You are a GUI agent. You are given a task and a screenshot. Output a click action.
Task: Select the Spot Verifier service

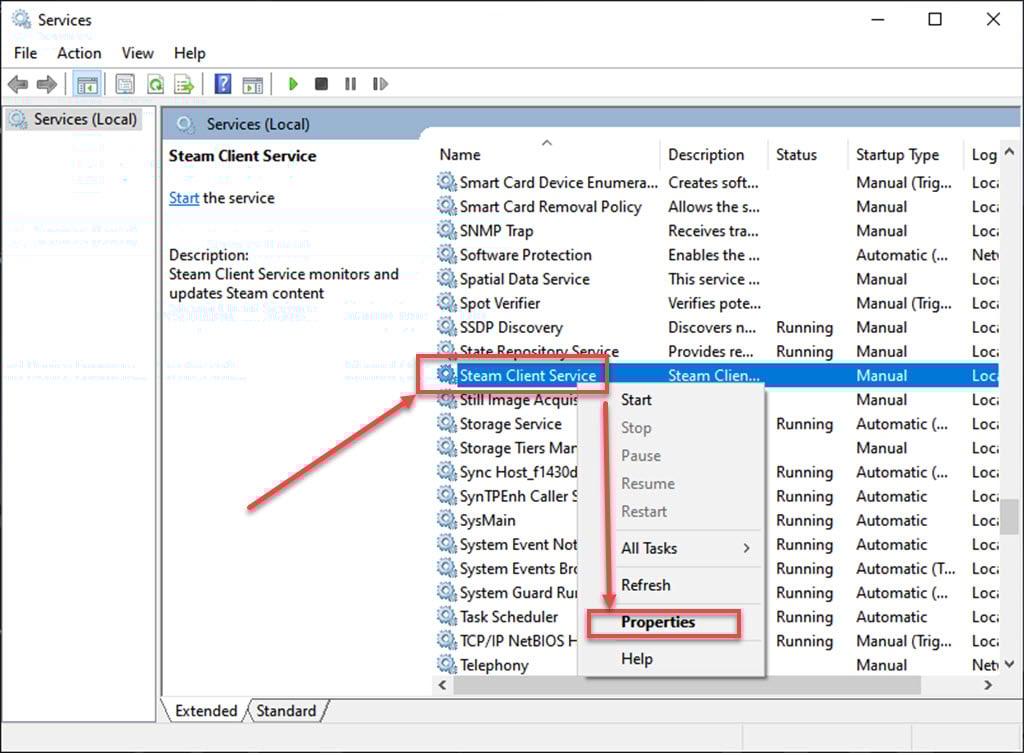click(716, 303)
